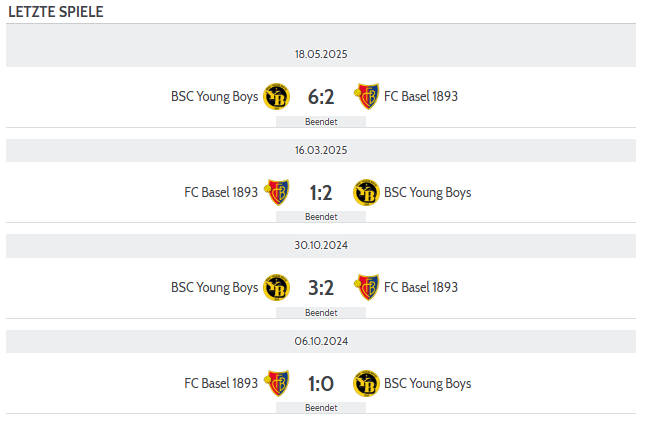Click FC Basel crest in 18.05.2025 match
Screen dimensions: 645x425
[366, 97]
